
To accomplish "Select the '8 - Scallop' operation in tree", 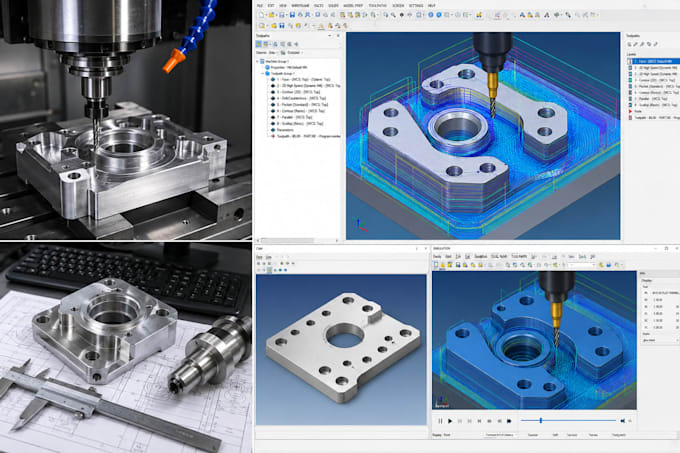I will [297, 124].
